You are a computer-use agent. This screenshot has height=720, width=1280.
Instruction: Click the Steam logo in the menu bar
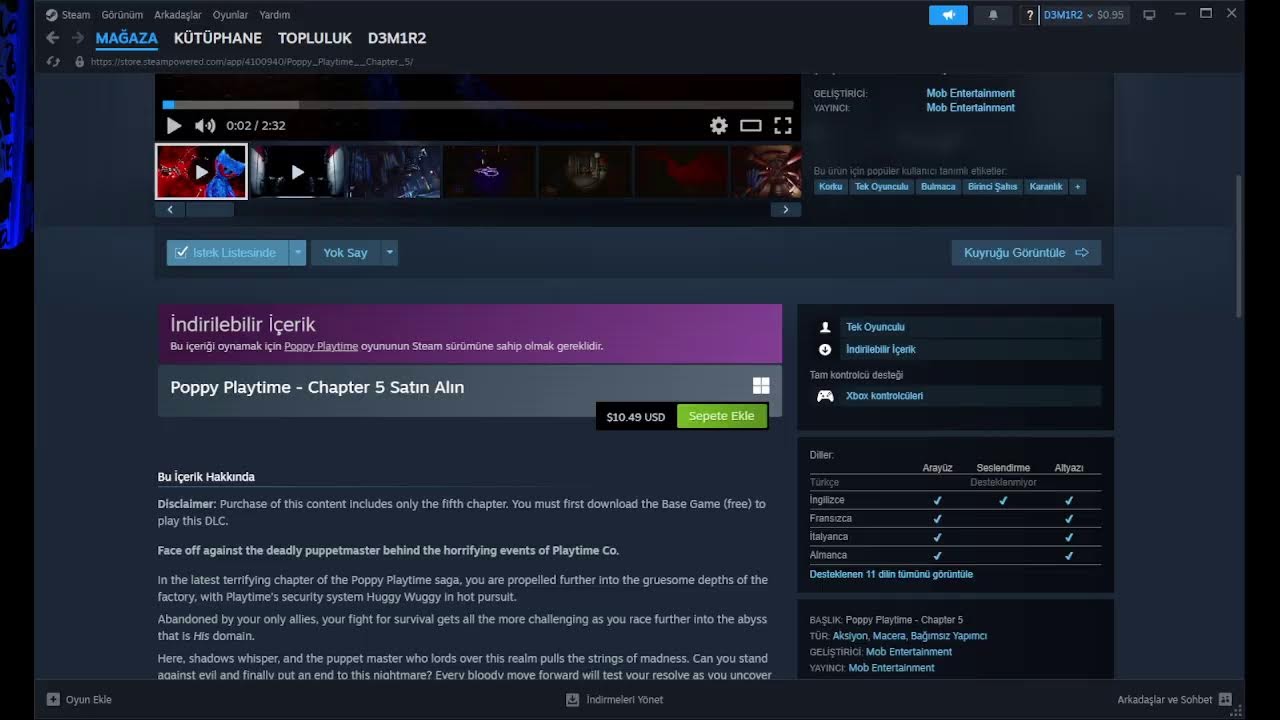coord(51,15)
